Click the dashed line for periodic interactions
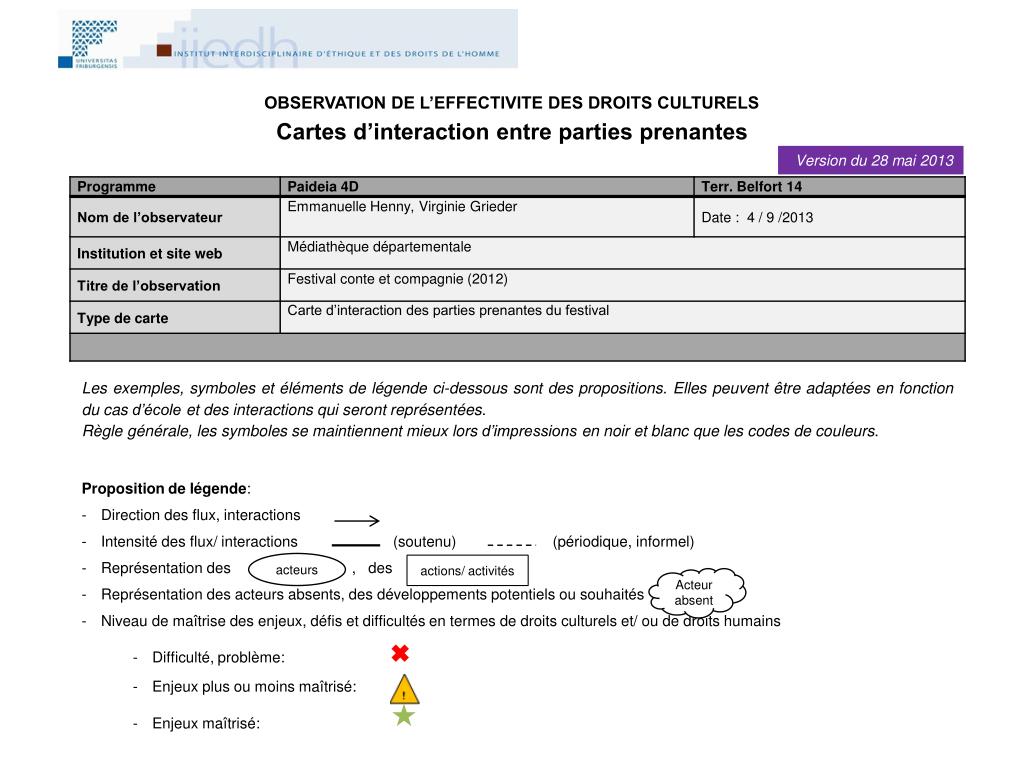 [x=512, y=545]
